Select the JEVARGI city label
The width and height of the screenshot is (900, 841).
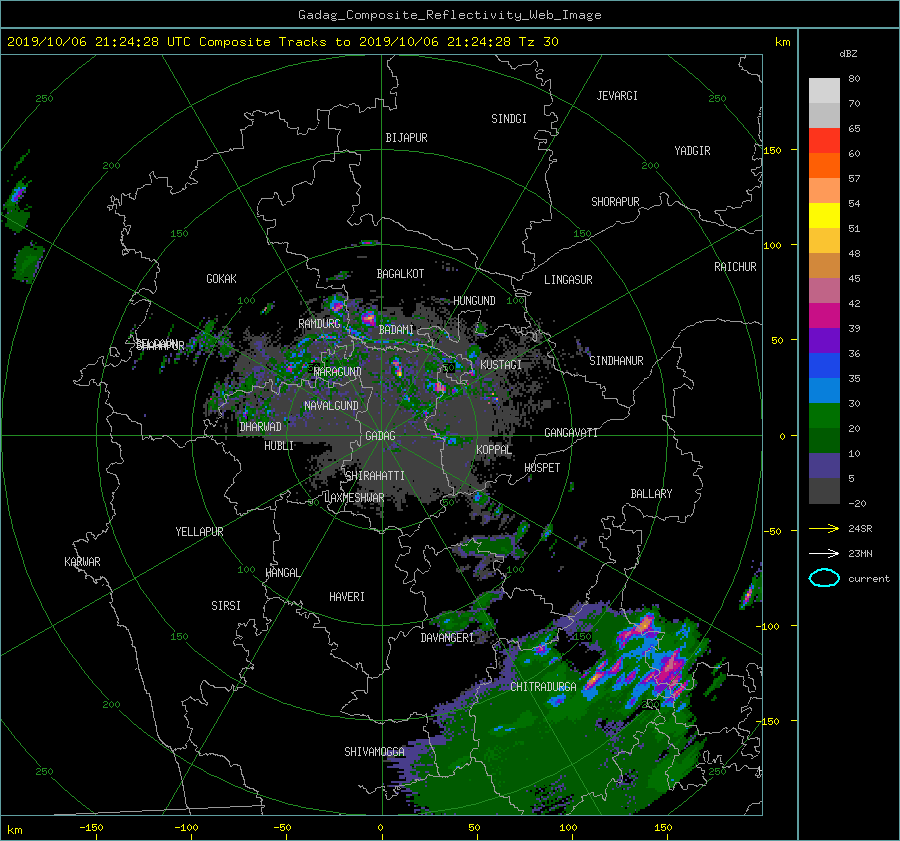tap(617, 96)
